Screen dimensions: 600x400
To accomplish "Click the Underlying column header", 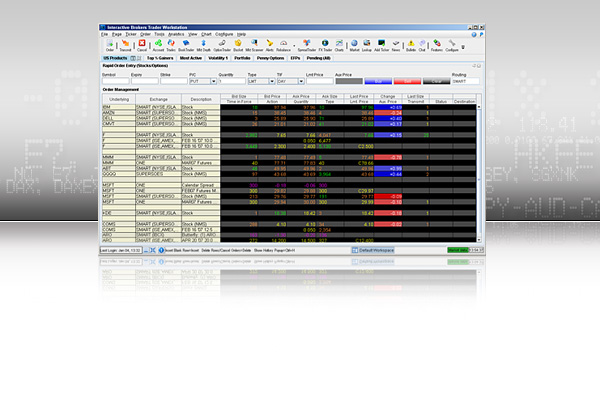I will (x=119, y=99).
